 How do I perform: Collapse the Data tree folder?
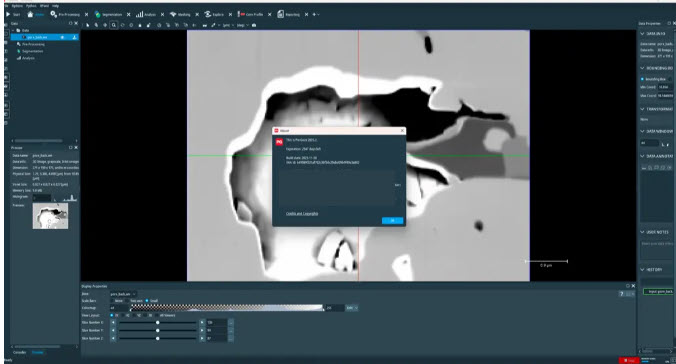click(13, 30)
